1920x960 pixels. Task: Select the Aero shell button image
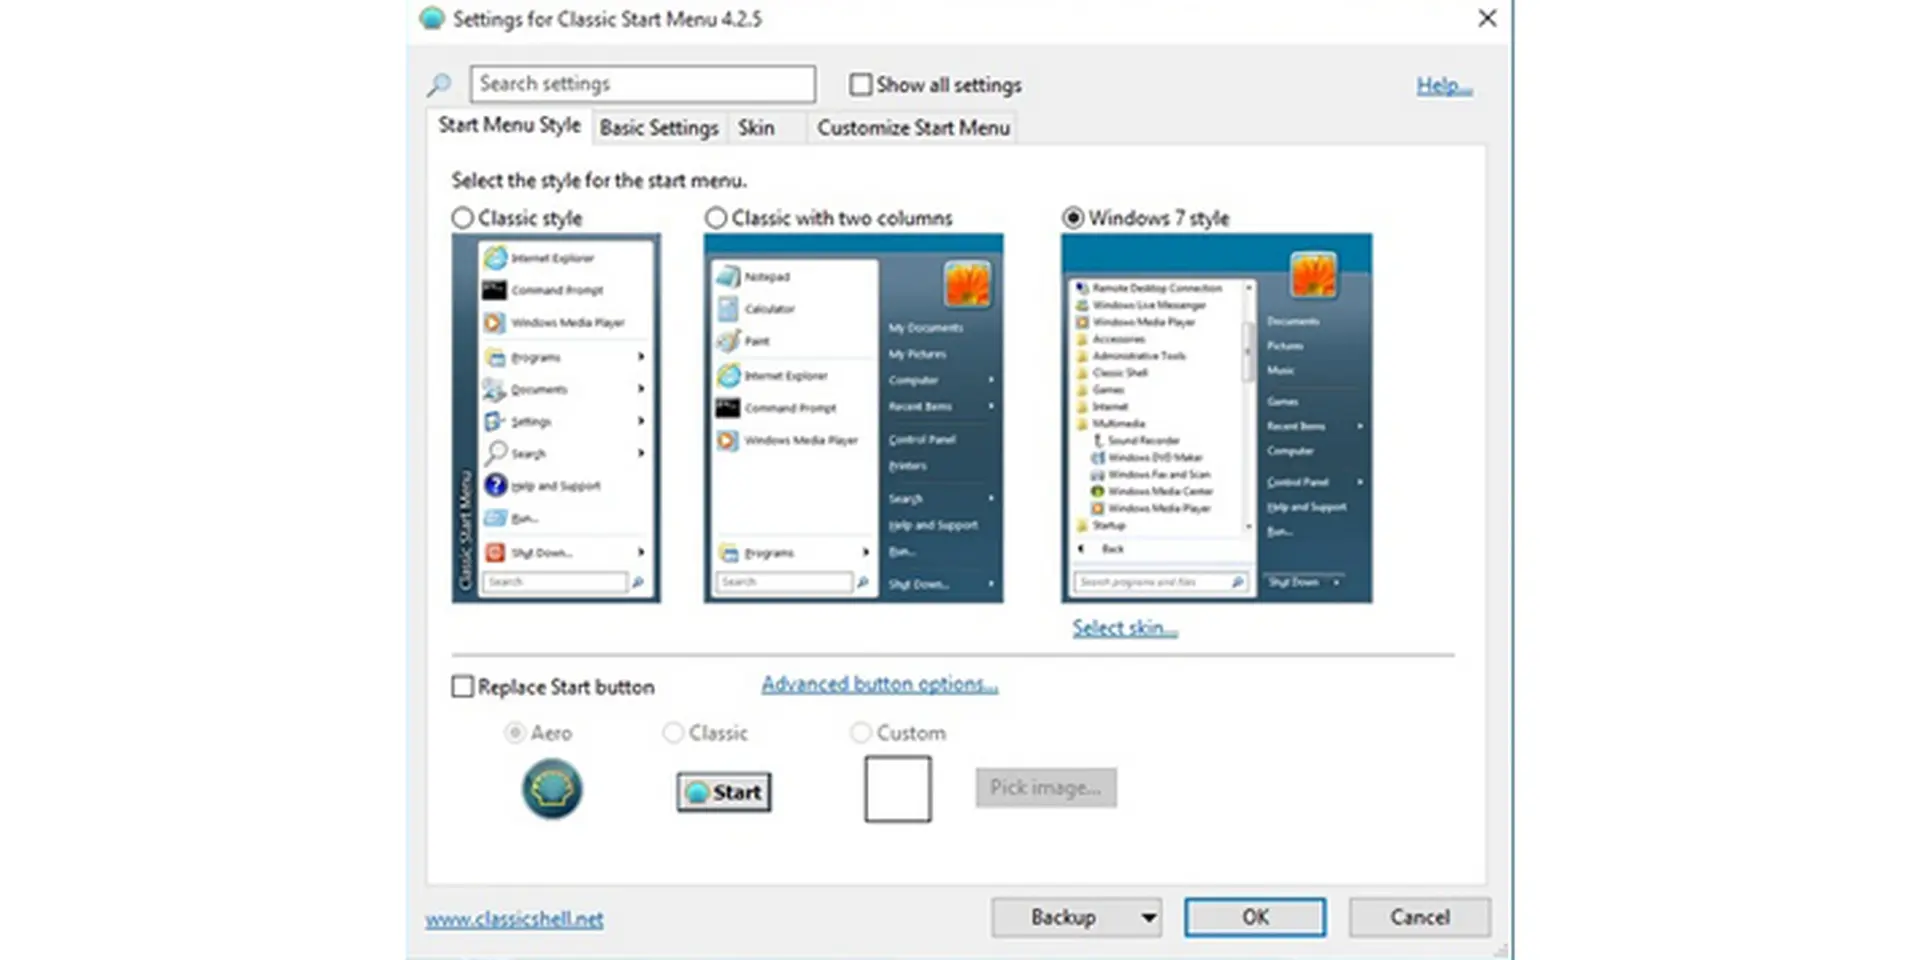coord(552,789)
